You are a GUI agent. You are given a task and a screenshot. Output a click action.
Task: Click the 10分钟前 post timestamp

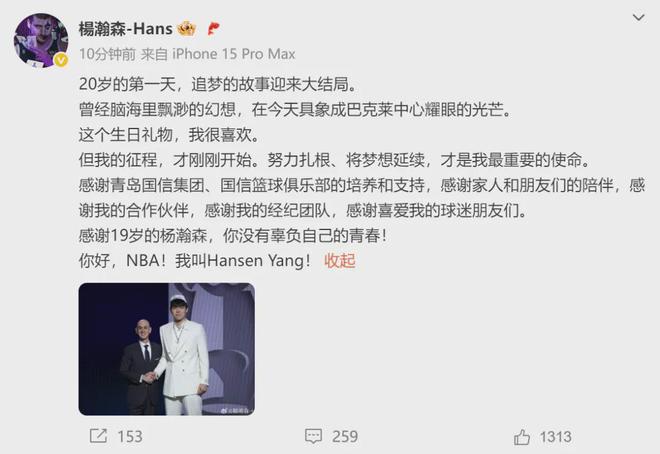[107, 54]
